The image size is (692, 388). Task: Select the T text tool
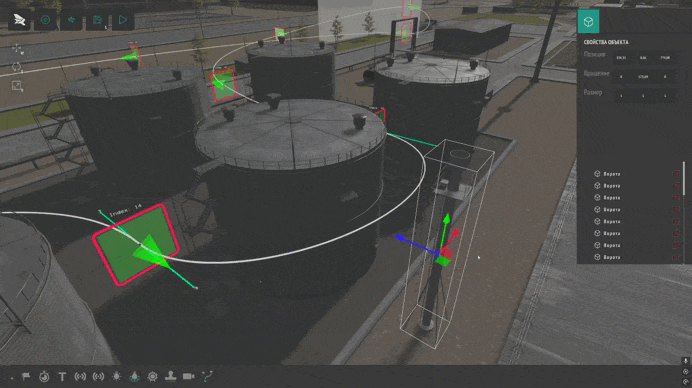(x=62, y=377)
